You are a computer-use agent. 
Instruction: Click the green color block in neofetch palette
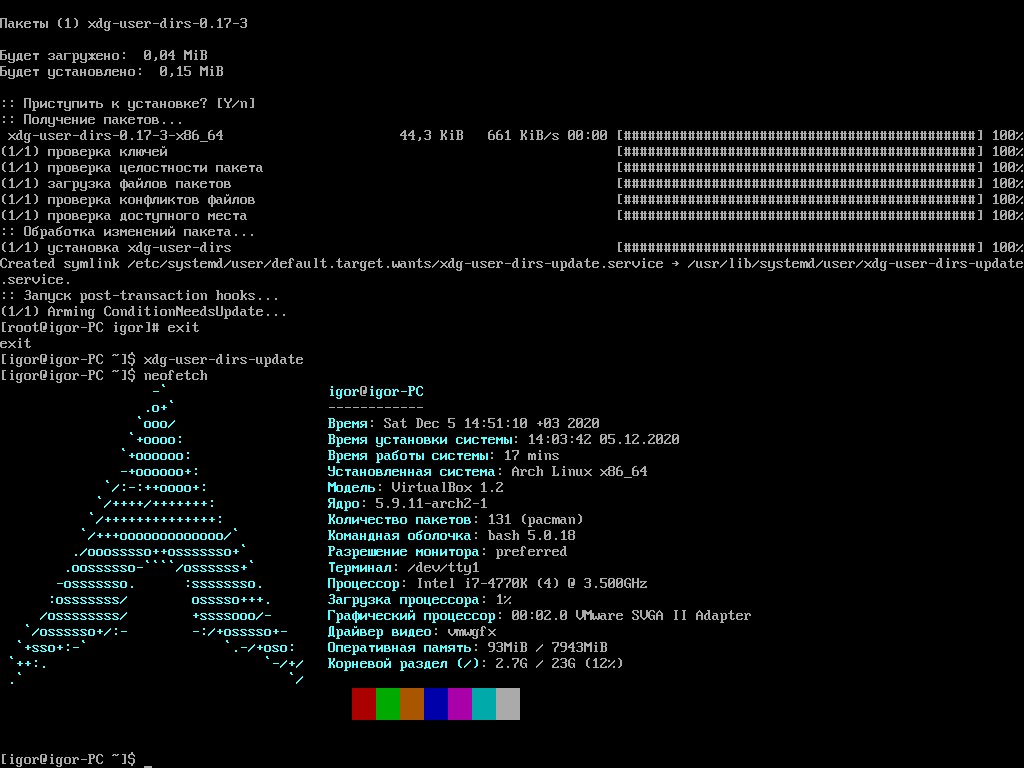(388, 704)
